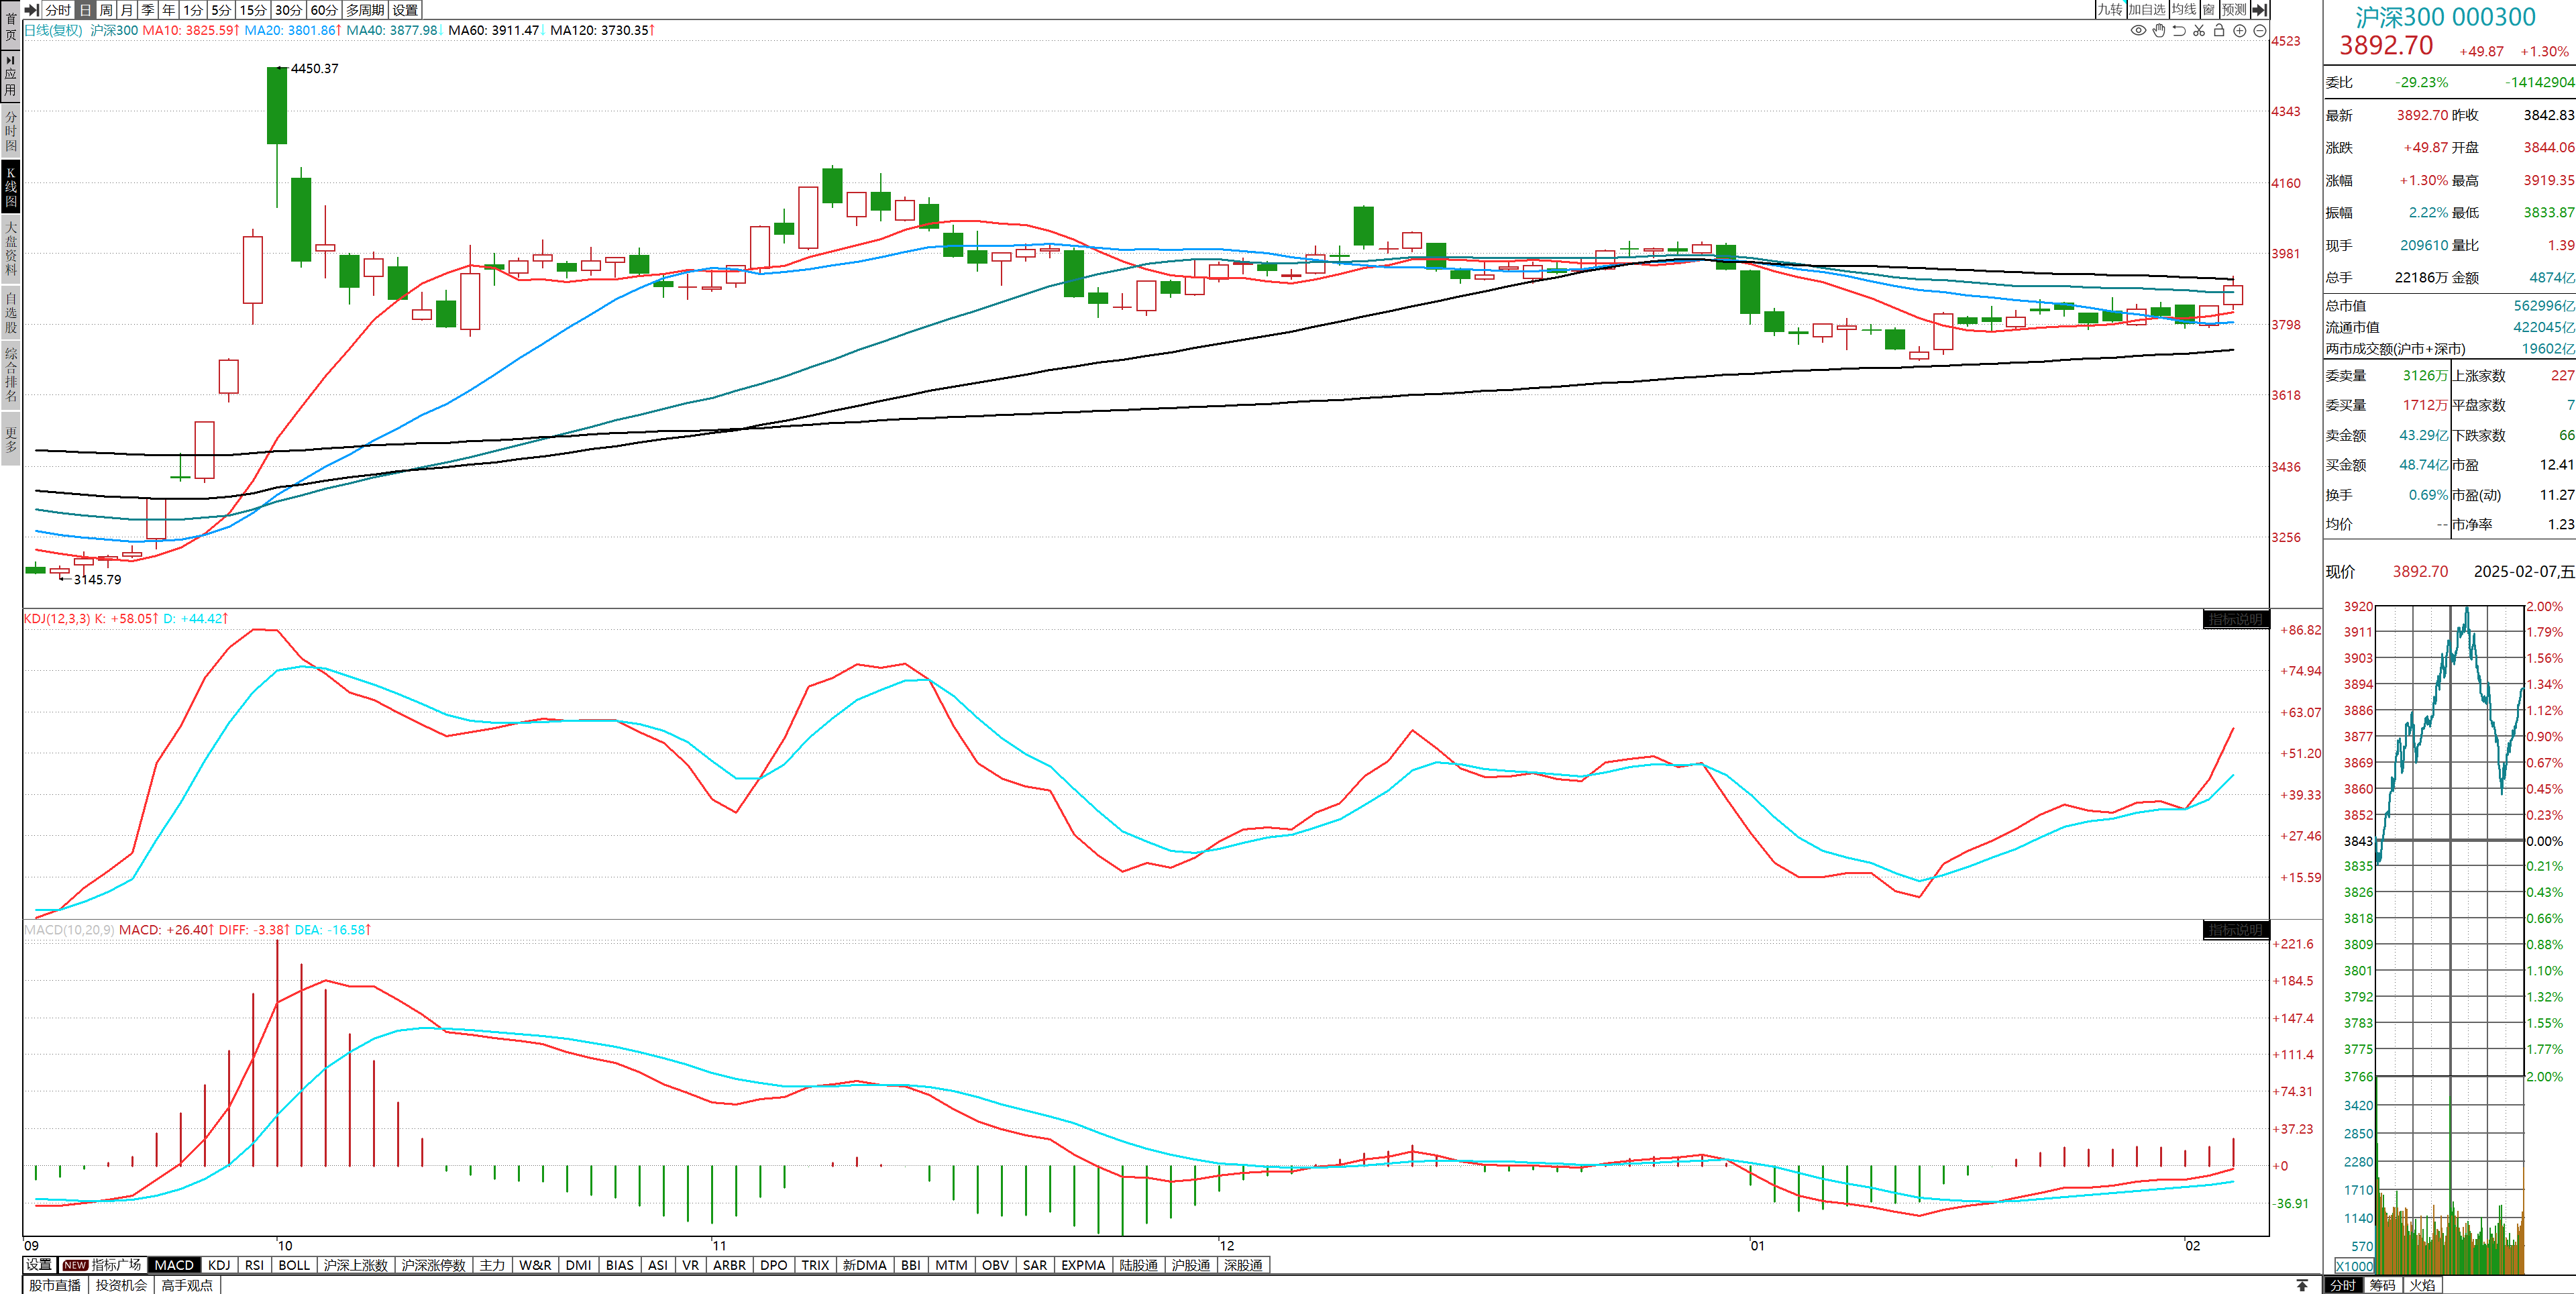This screenshot has width=2576, height=1294.
Task: Open the 高手观点 bottom tab
Action: 187,1285
